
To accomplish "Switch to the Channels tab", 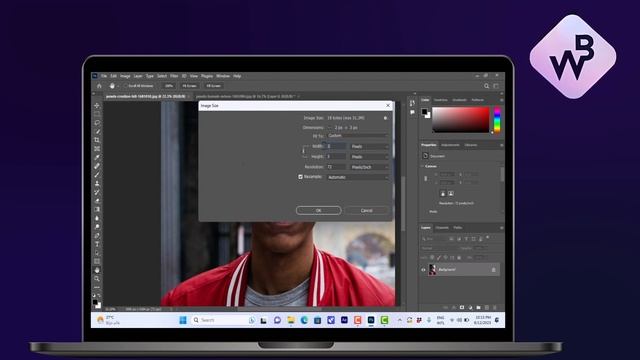I will coord(442,228).
